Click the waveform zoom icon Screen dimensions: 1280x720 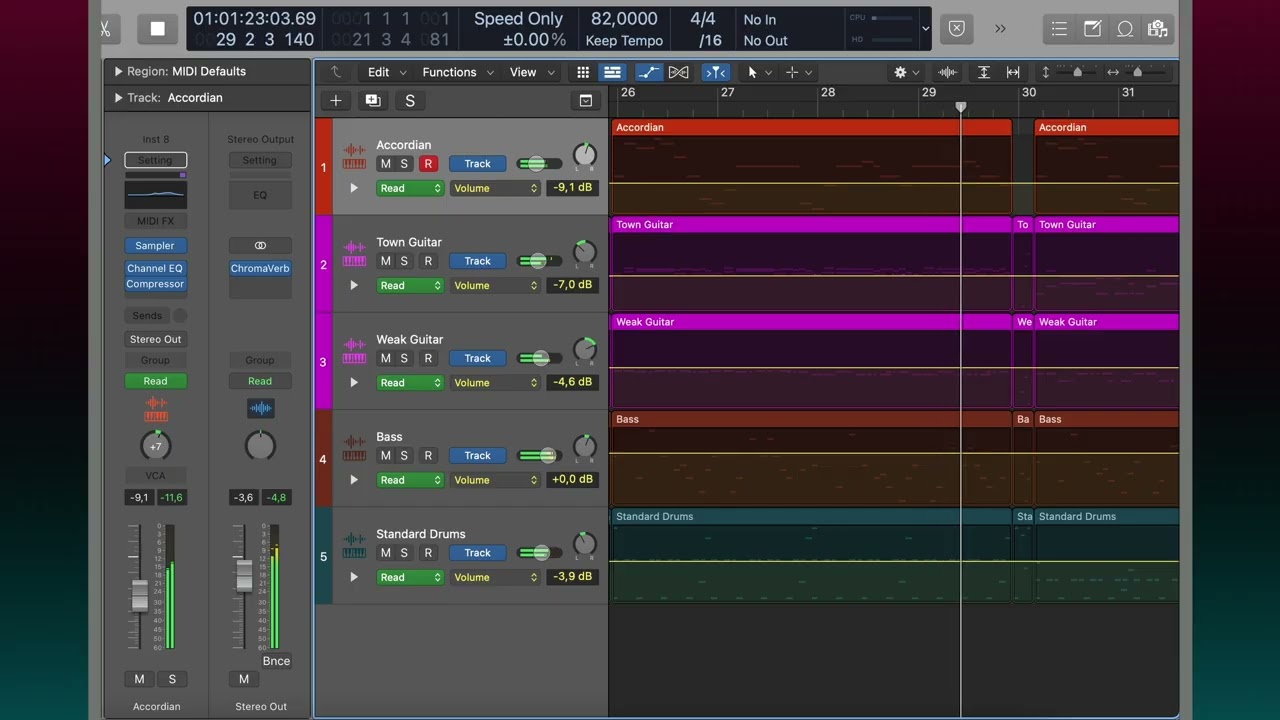[x=947, y=72]
